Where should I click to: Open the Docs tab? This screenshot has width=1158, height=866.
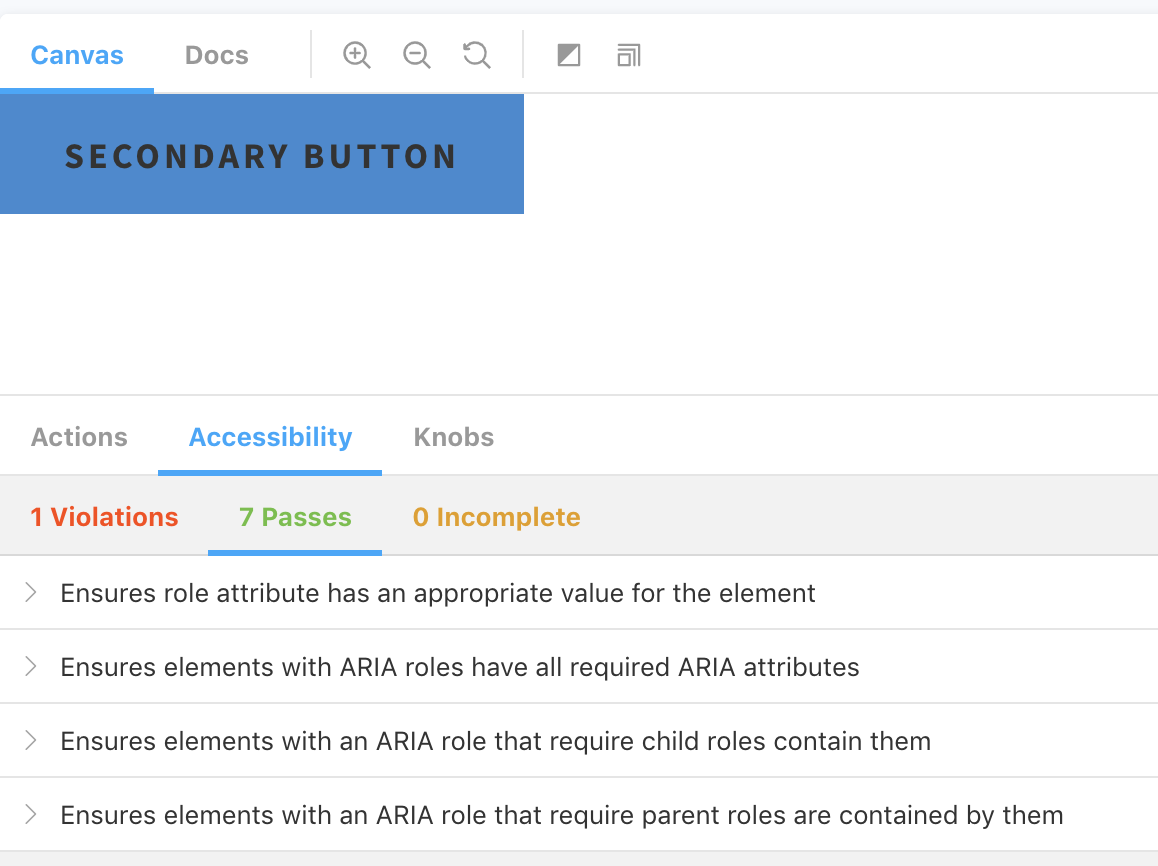(217, 55)
